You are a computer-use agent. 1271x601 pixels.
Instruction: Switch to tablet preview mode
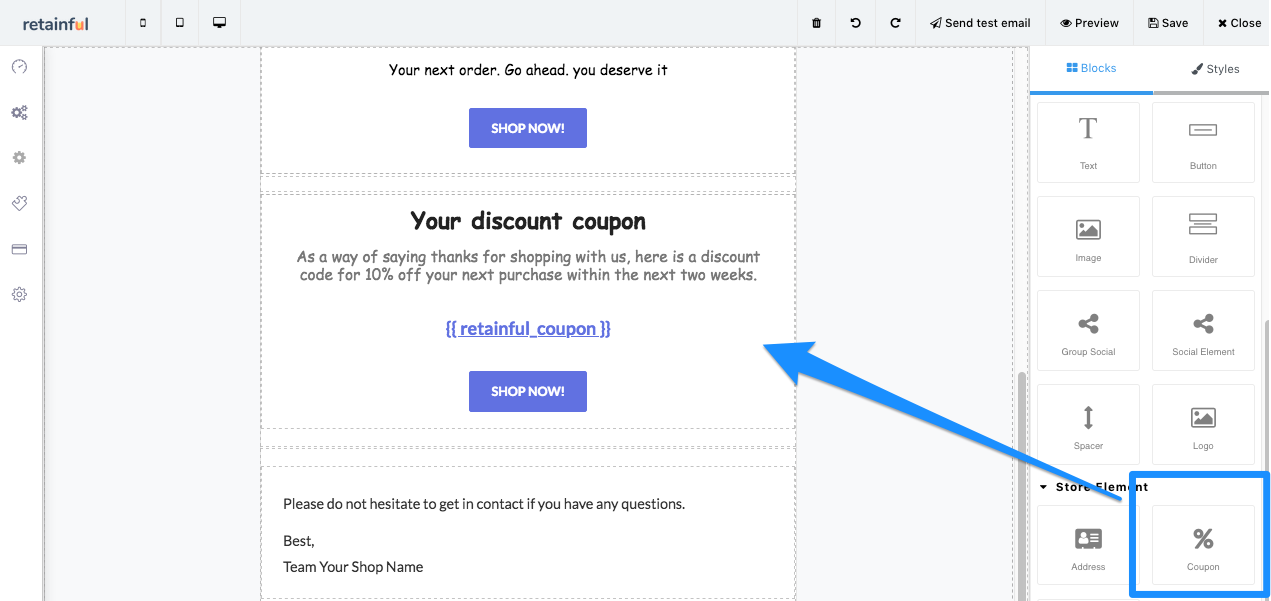coord(179,22)
